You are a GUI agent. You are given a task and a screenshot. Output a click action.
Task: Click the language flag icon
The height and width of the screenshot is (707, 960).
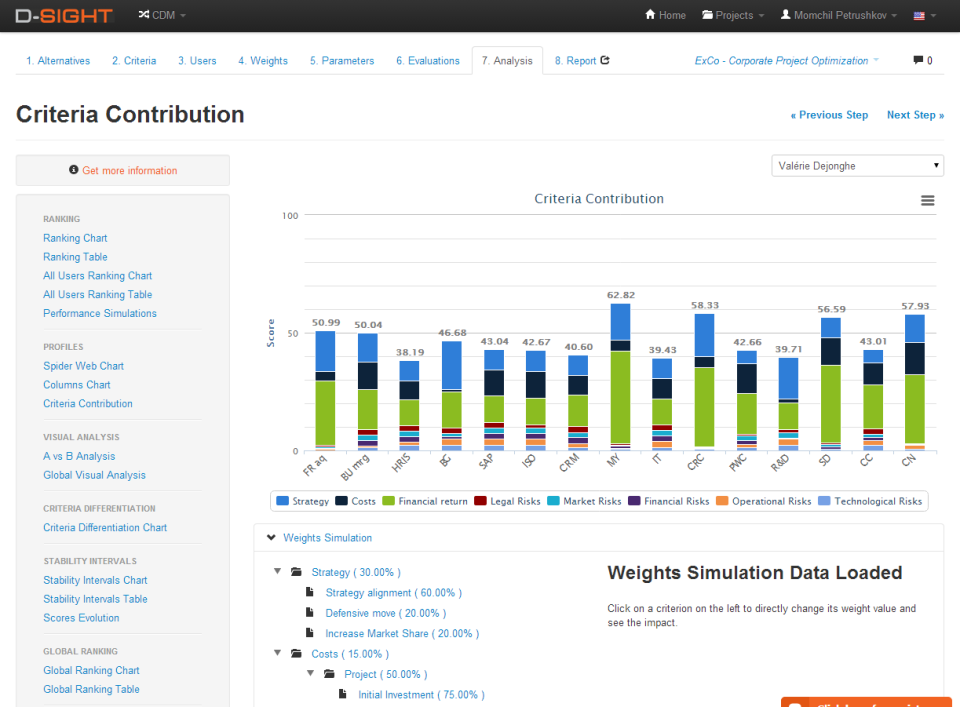pos(920,16)
